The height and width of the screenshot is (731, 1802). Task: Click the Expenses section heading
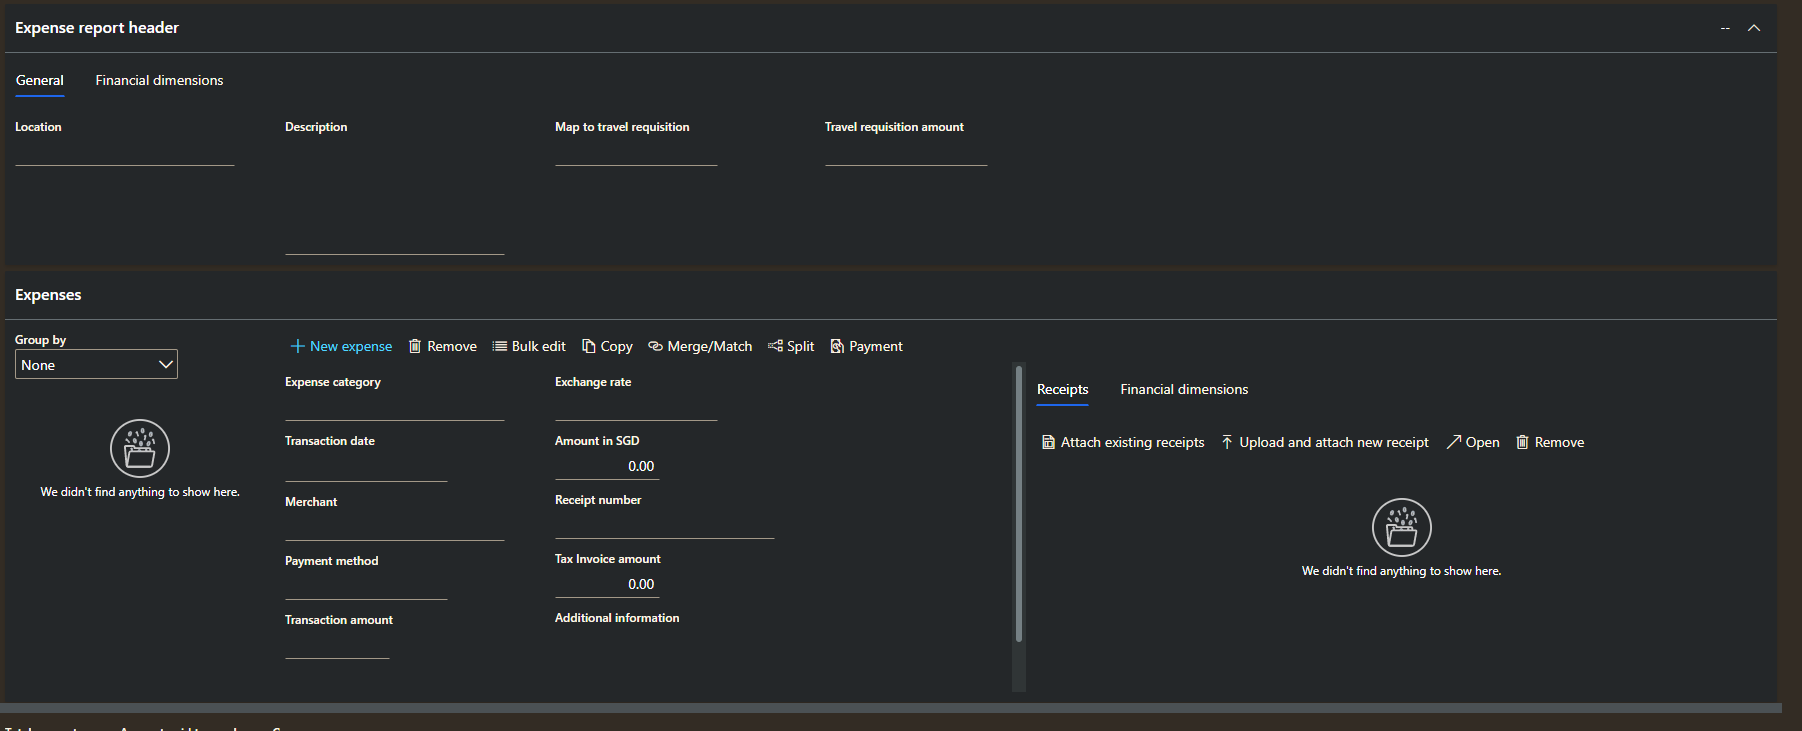tap(48, 295)
